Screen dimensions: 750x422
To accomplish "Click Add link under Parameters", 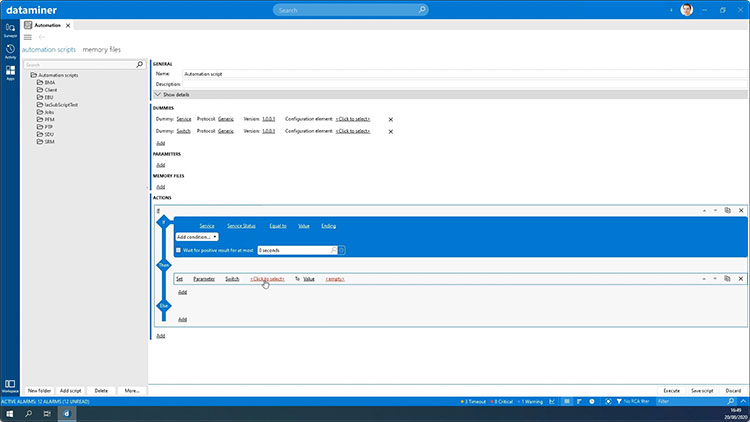I will click(161, 165).
